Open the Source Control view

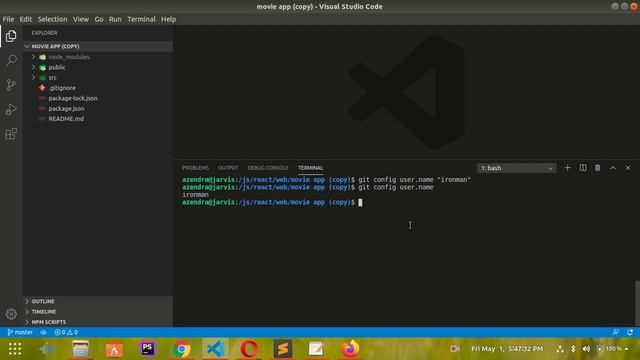[x=11, y=85]
